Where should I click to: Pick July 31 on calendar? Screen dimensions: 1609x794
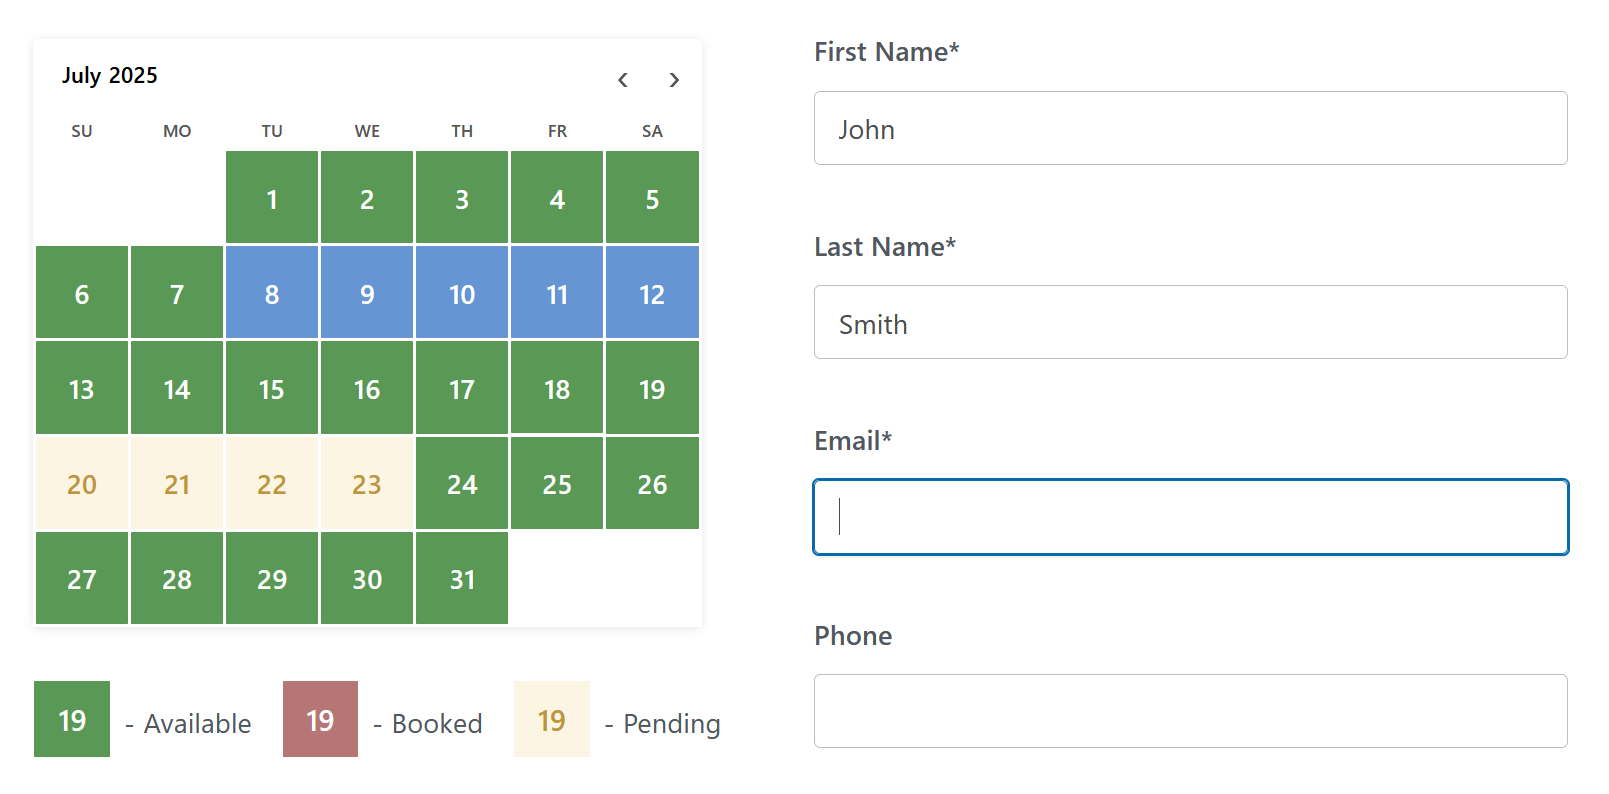tap(462, 578)
